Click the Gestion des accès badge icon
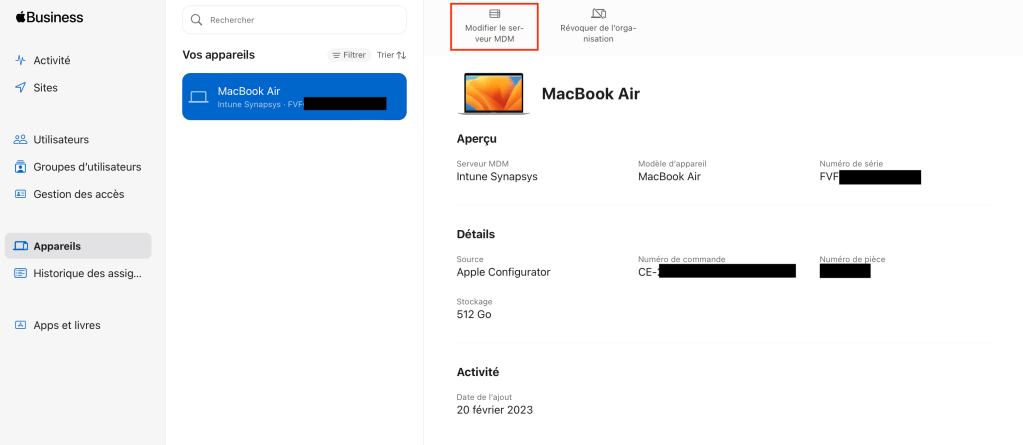The width and height of the screenshot is (1023, 445). pos(20,194)
